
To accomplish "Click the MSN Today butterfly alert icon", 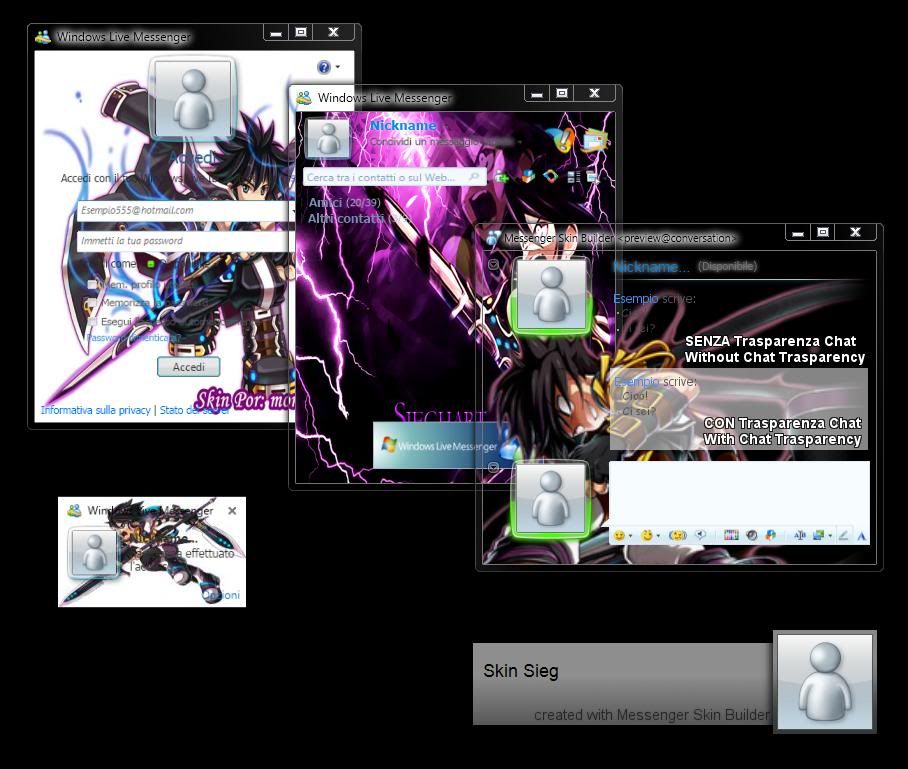I will [x=564, y=140].
